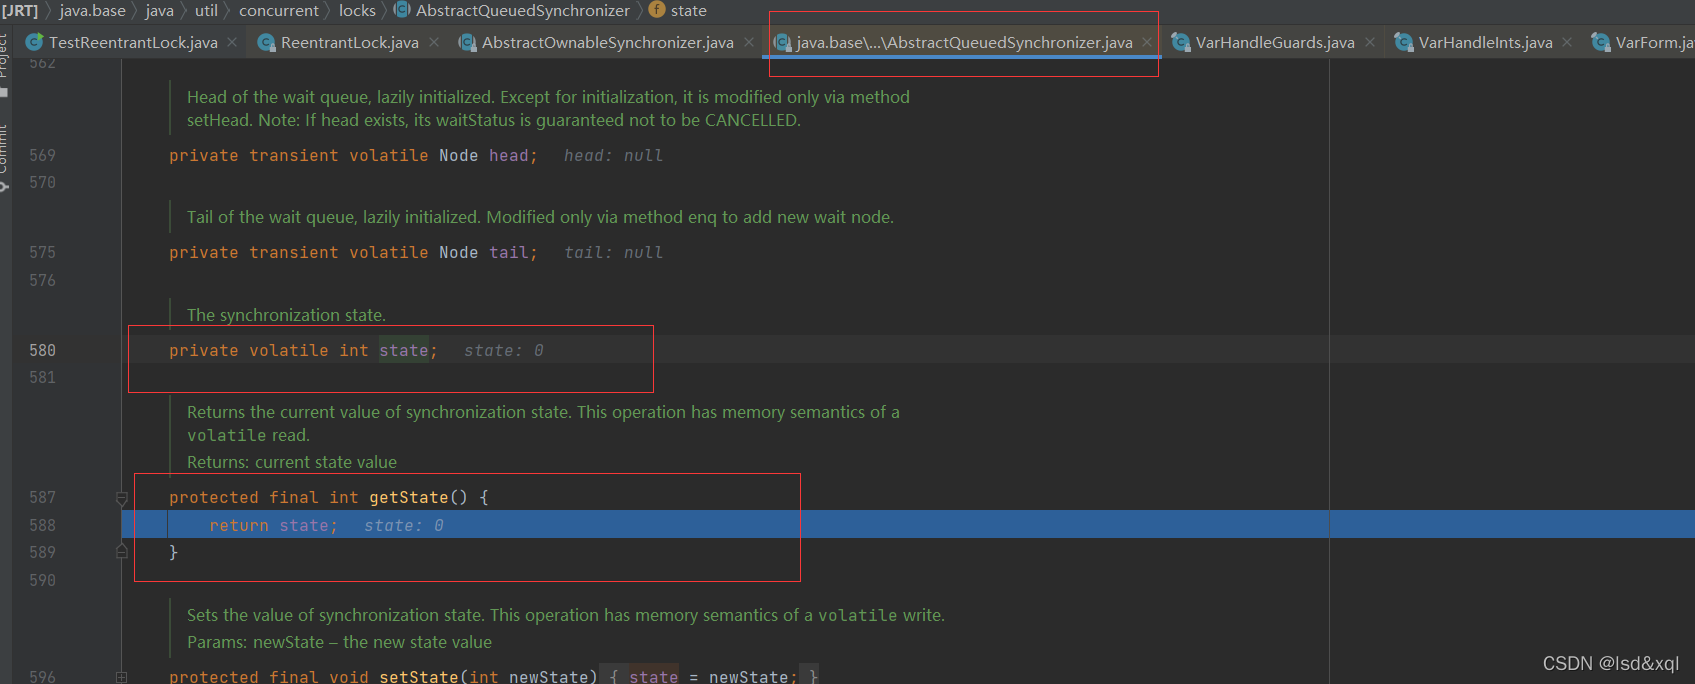Open the VarHandleInts.java tab
Screen dimensions: 1695x684
point(1485,42)
